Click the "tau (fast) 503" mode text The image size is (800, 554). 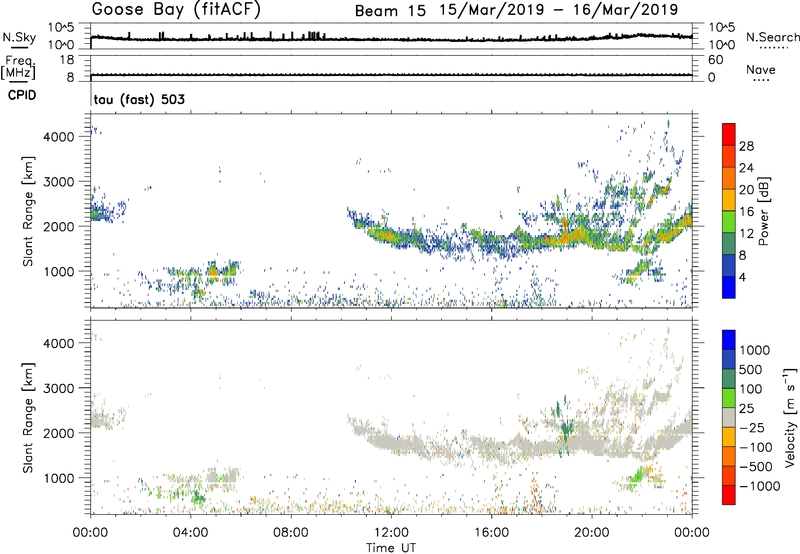coord(139,99)
